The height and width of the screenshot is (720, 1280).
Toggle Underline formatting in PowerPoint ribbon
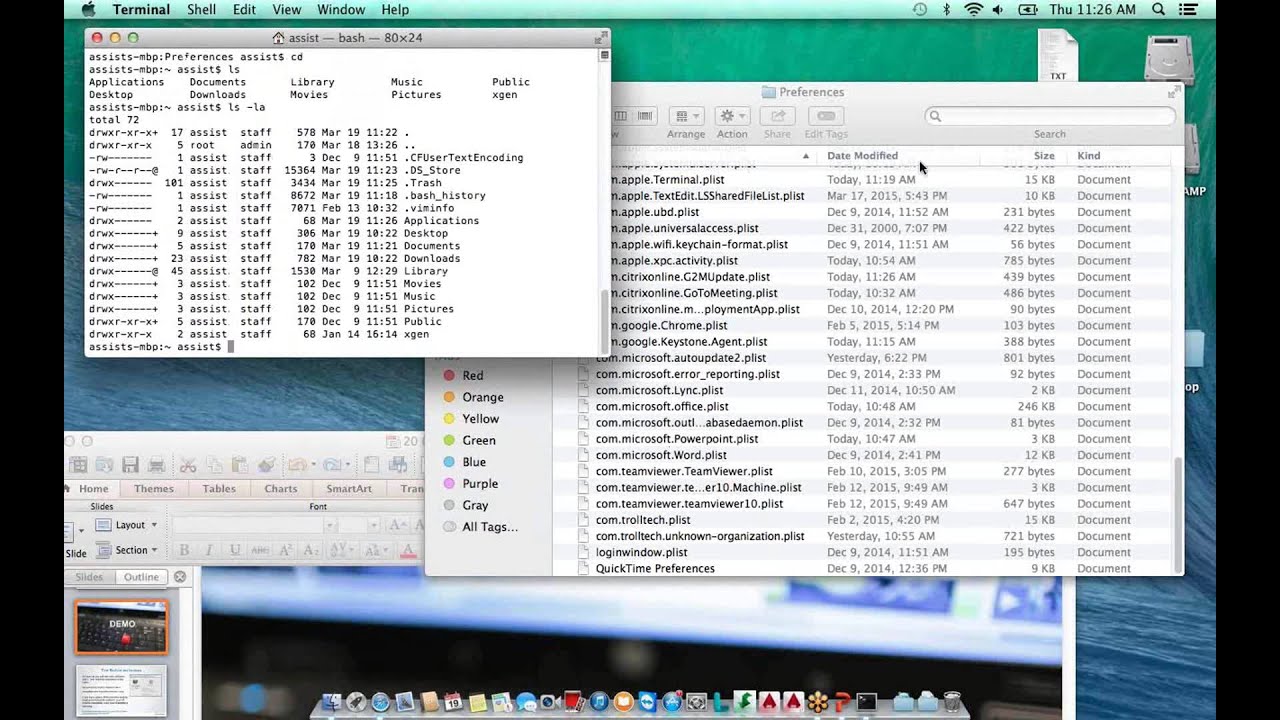point(235,550)
